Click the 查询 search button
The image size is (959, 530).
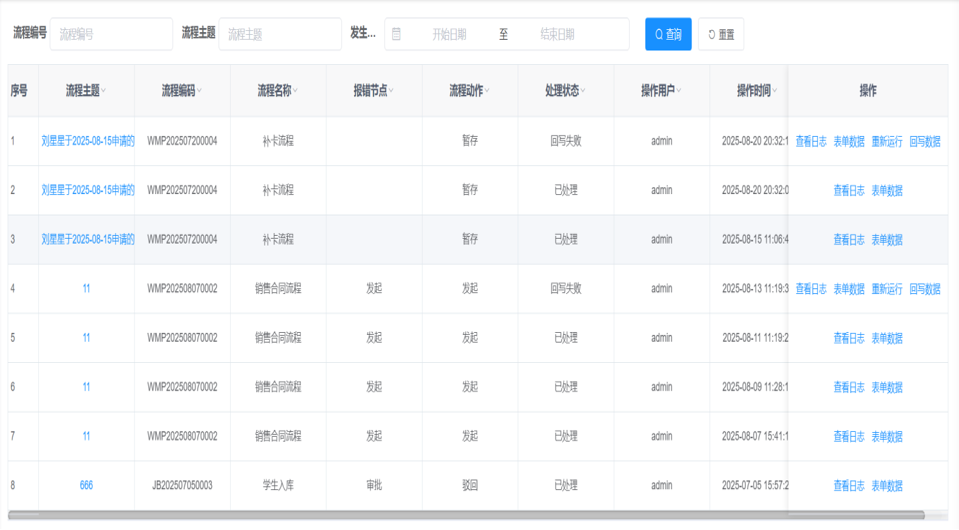tap(667, 34)
